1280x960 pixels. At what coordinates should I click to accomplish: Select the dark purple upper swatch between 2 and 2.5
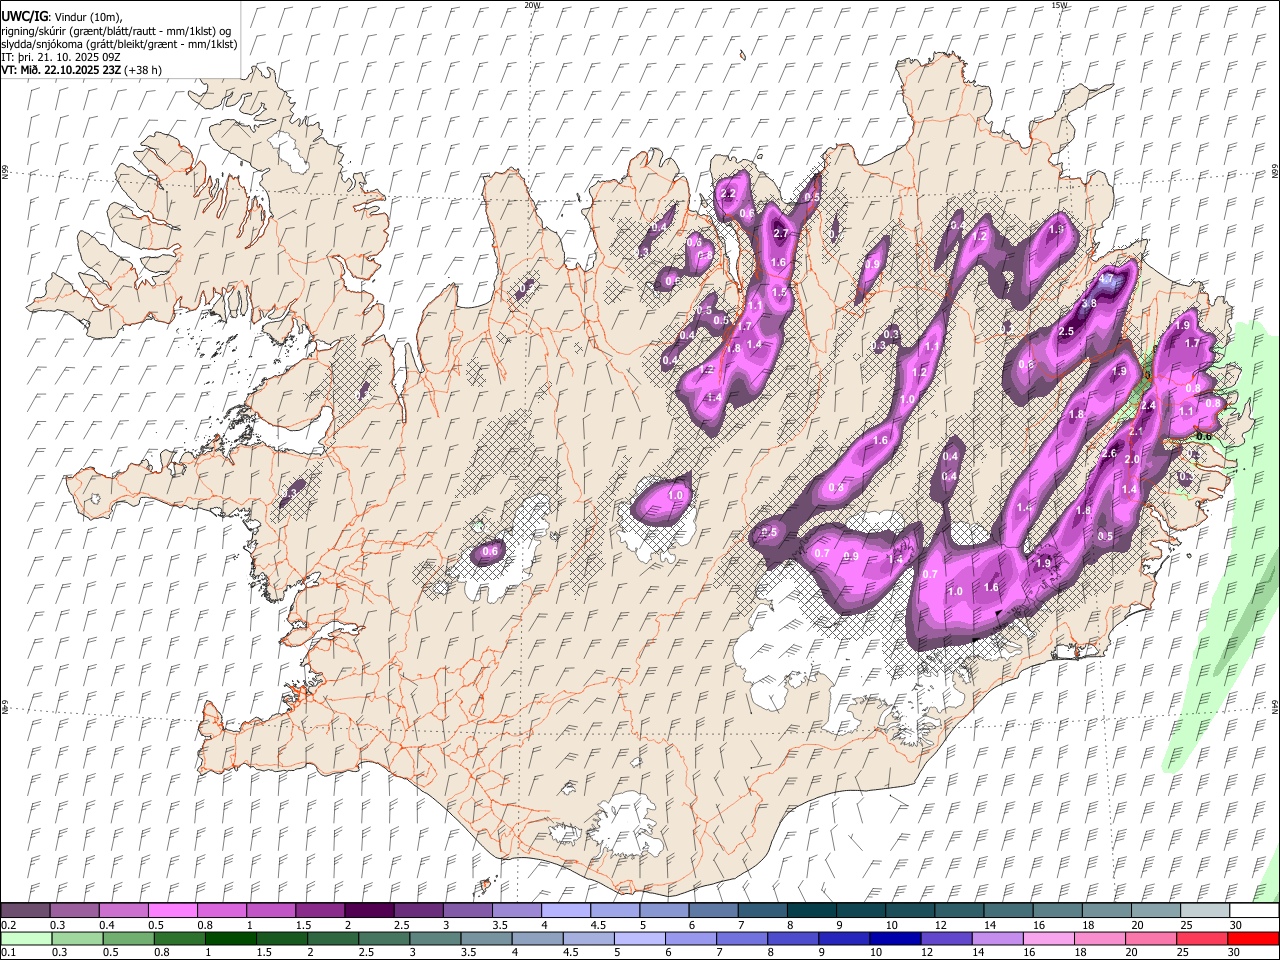coord(369,911)
